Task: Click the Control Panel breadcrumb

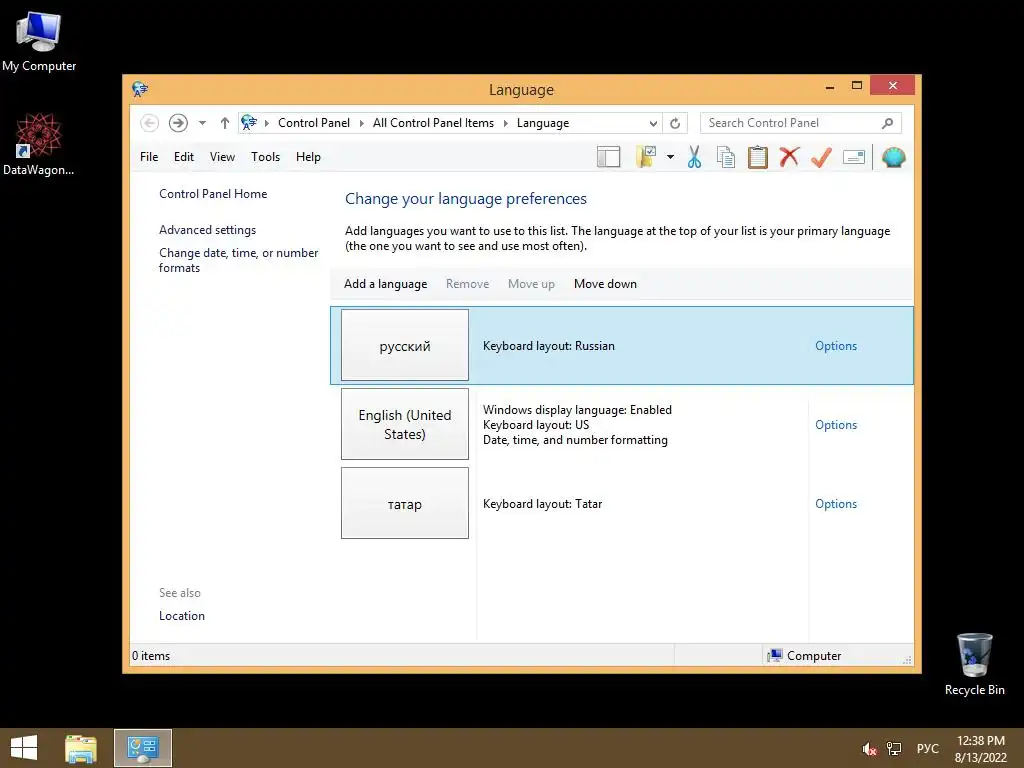Action: coord(313,123)
